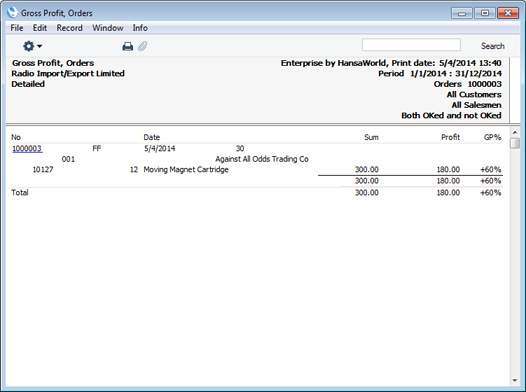Click the order date 5/4/2014
This screenshot has height=392, width=526.
159,149
